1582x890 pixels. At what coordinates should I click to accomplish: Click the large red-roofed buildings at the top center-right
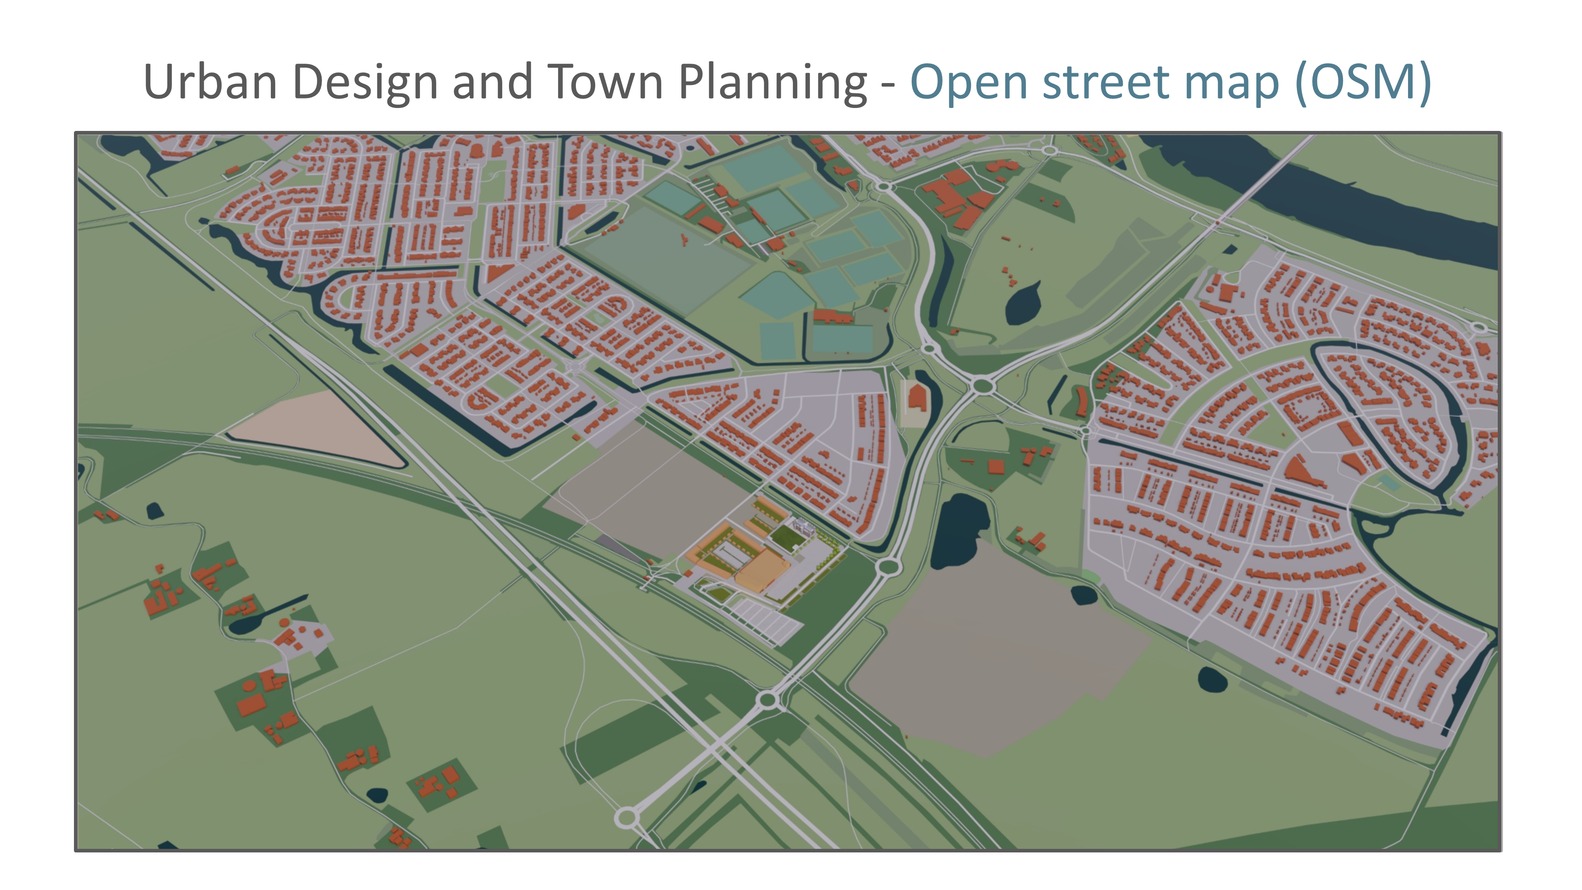pyautogui.click(x=955, y=200)
